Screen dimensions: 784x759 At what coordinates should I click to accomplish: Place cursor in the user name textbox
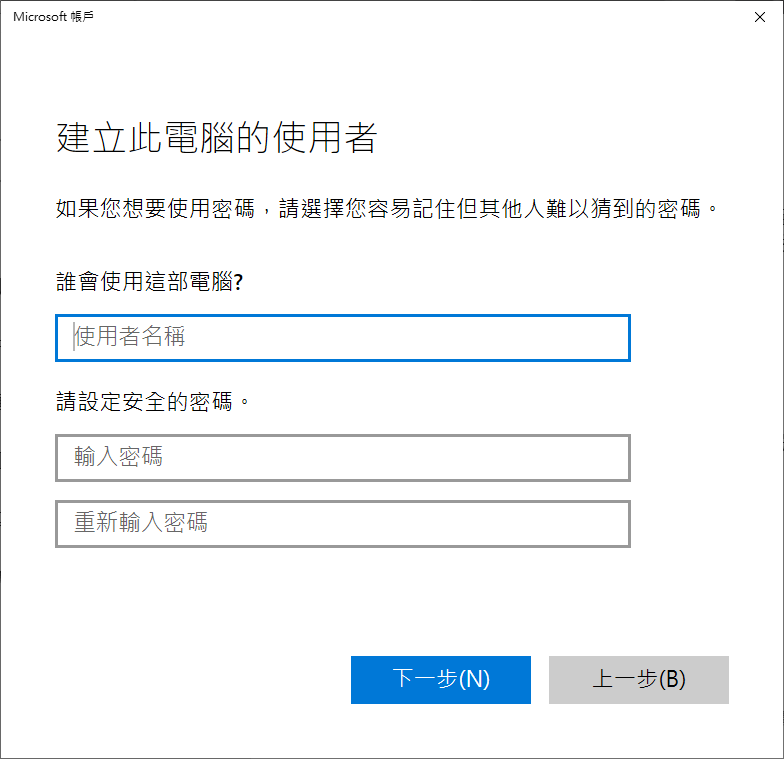[342, 338]
